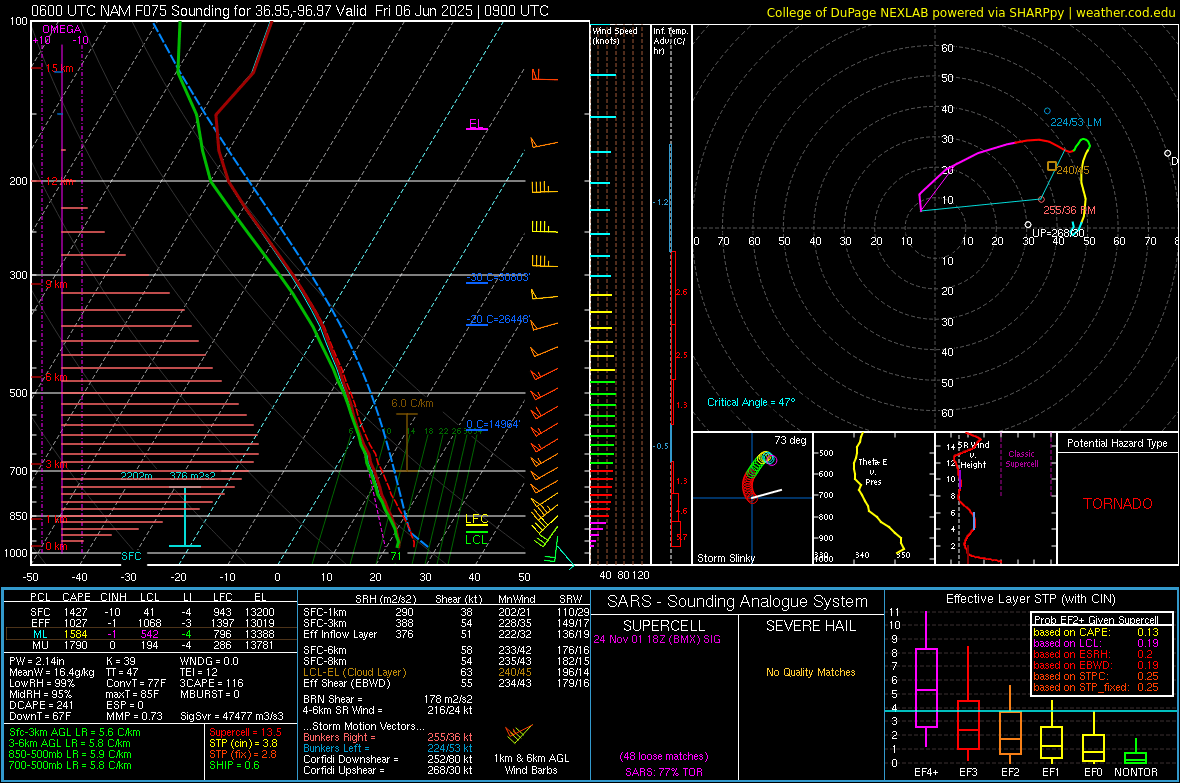Click the Sfc-3km AGL LR = 5.6 C/km line

[x=75, y=732]
